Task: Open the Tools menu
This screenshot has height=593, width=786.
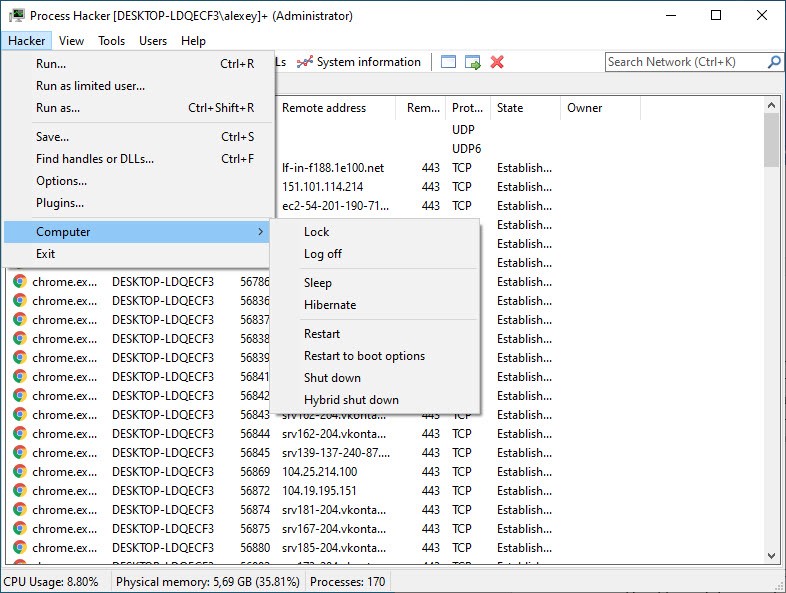Action: 111,41
